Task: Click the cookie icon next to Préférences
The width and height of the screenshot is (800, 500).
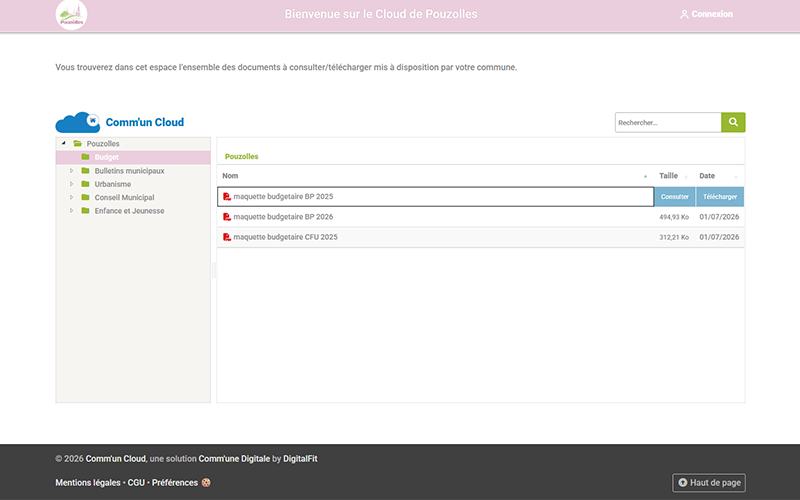Action: (206, 483)
